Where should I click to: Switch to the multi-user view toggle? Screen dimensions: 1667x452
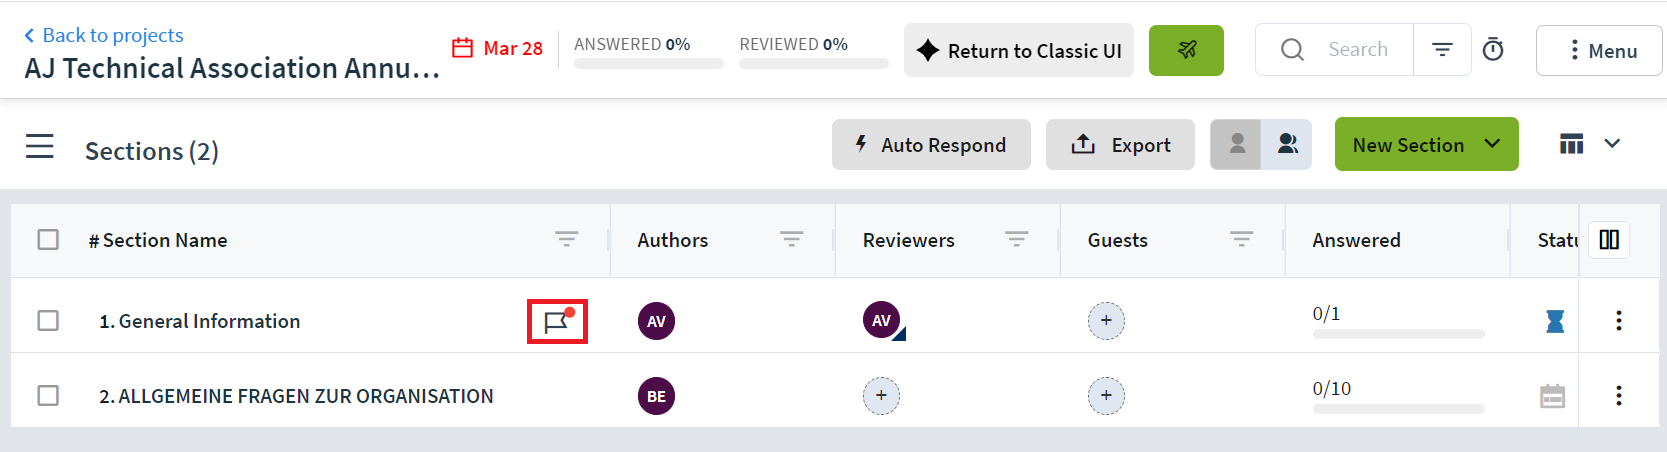point(1287,144)
